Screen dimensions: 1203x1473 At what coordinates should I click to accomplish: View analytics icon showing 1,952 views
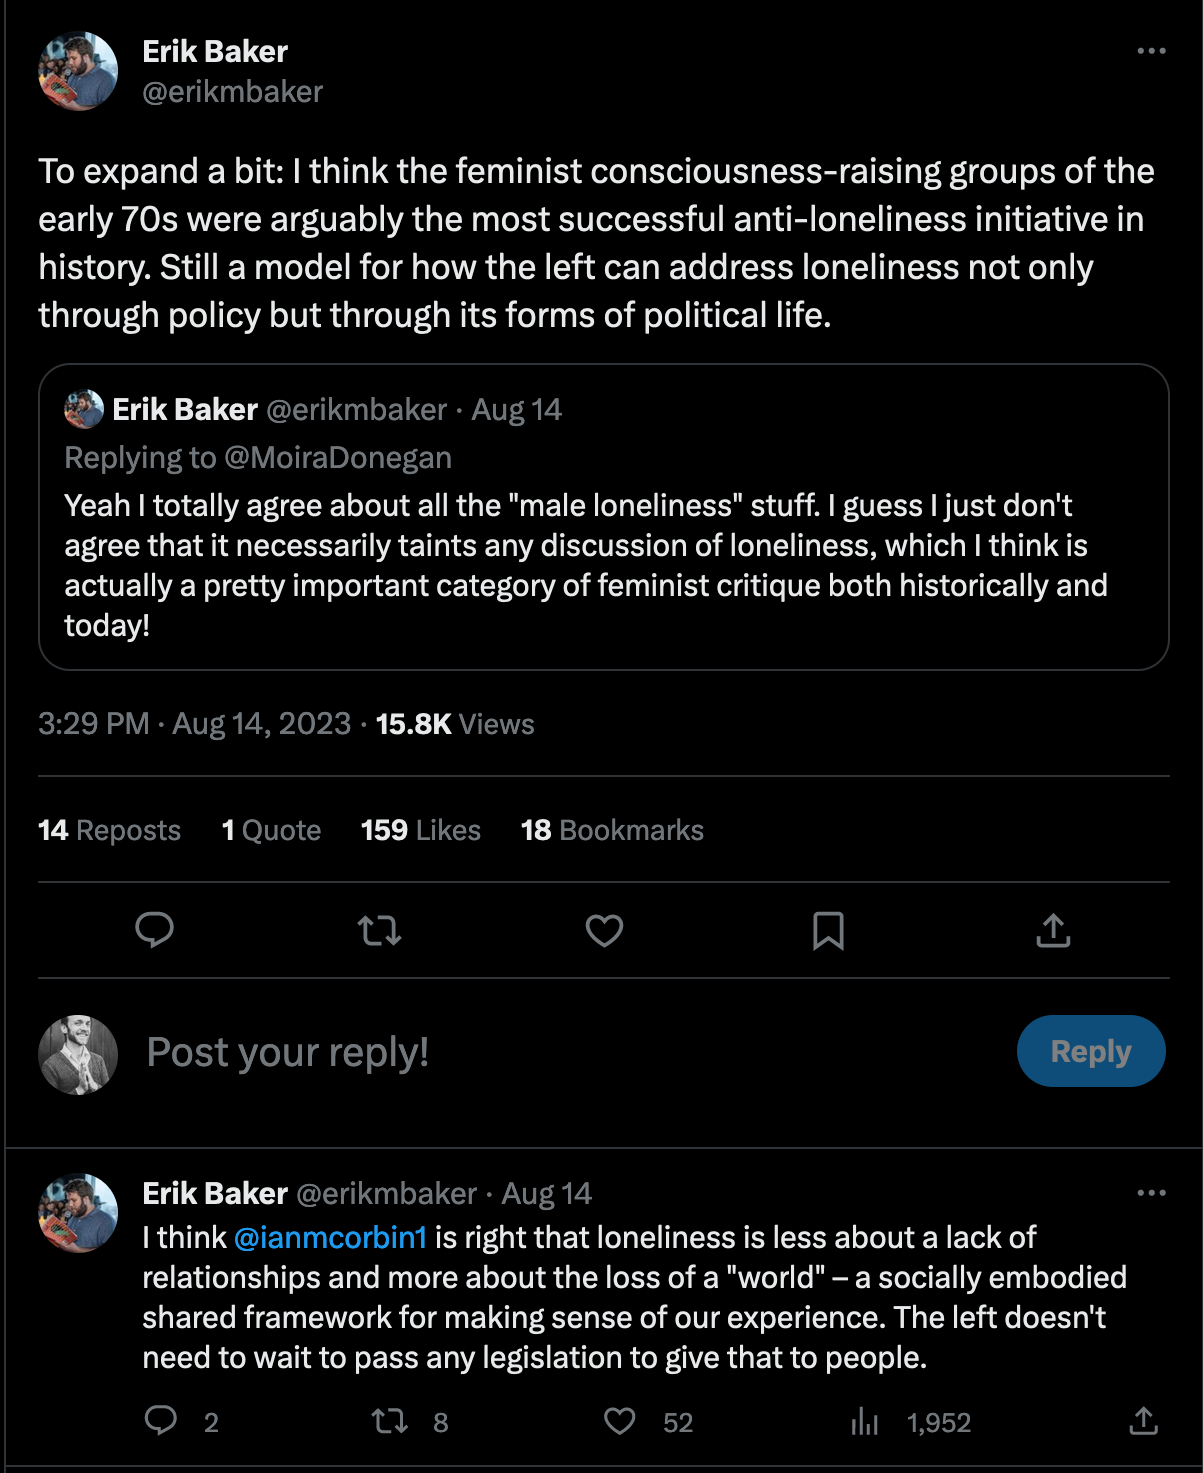point(865,1421)
